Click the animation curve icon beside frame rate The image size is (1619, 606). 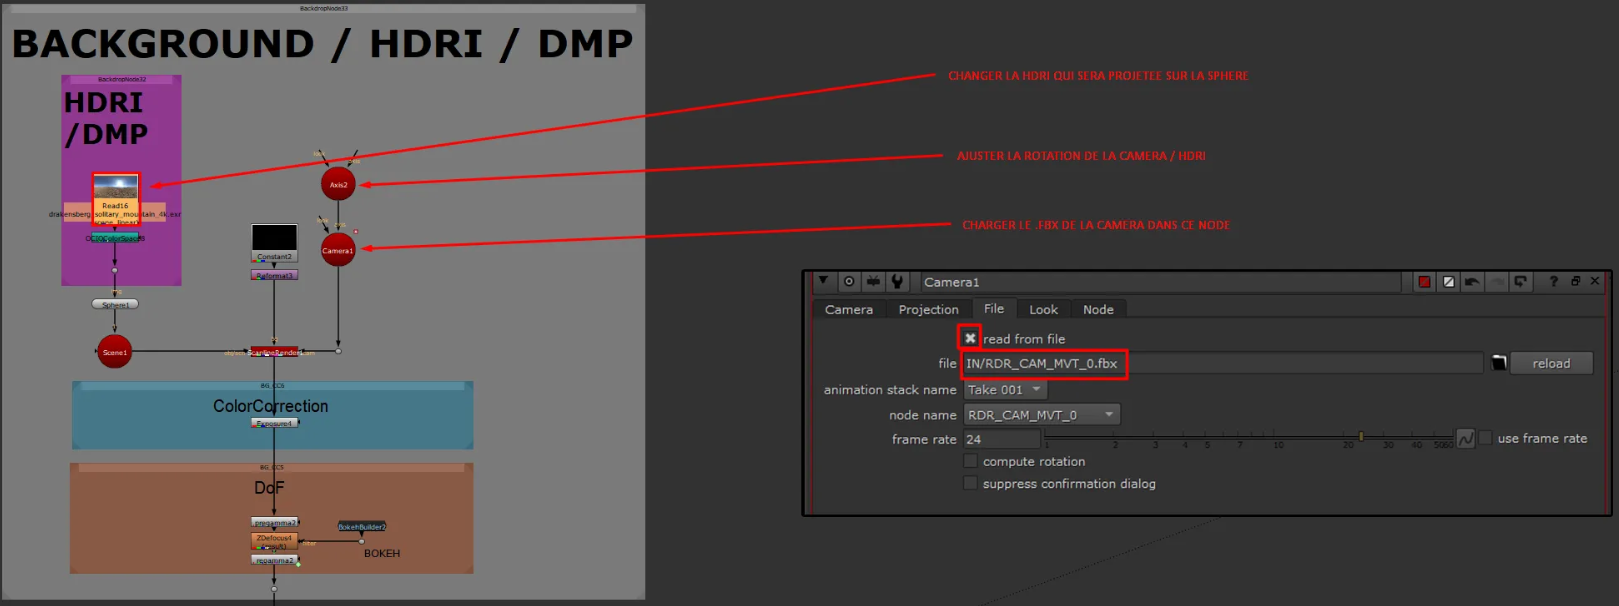(1465, 439)
